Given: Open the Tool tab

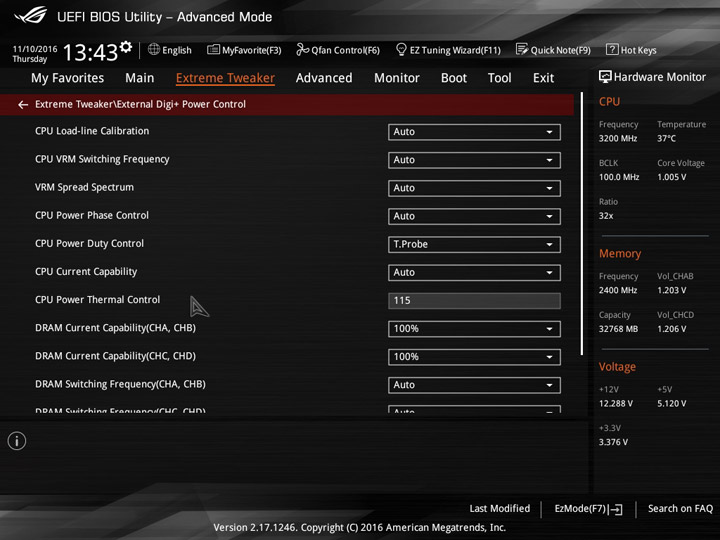Looking at the screenshot, I should [x=500, y=78].
